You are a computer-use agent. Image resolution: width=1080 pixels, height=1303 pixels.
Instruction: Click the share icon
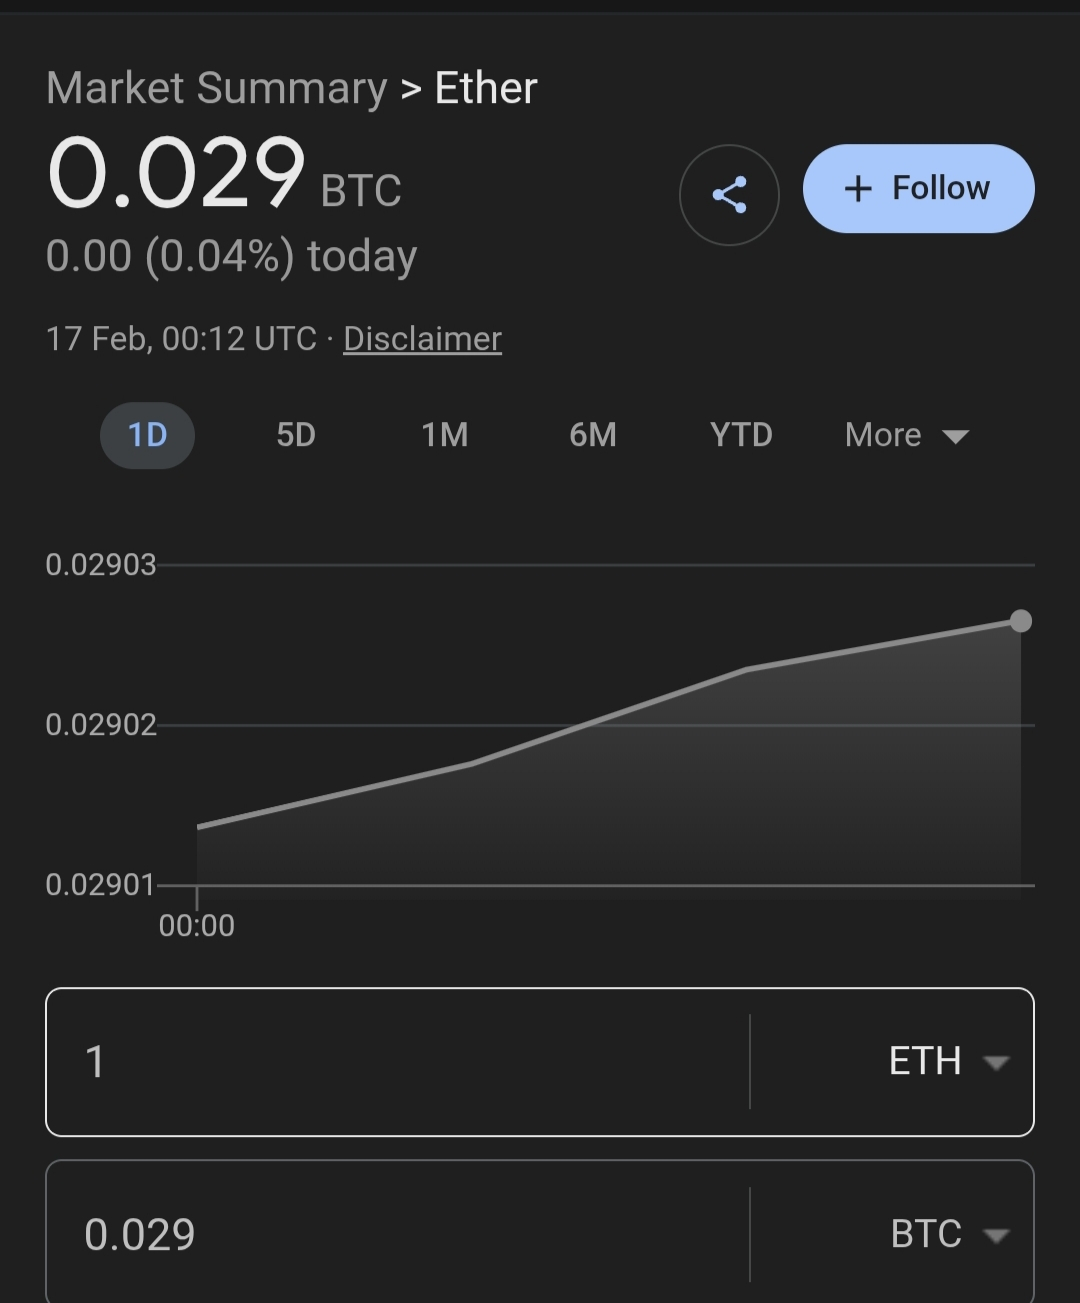coord(729,195)
